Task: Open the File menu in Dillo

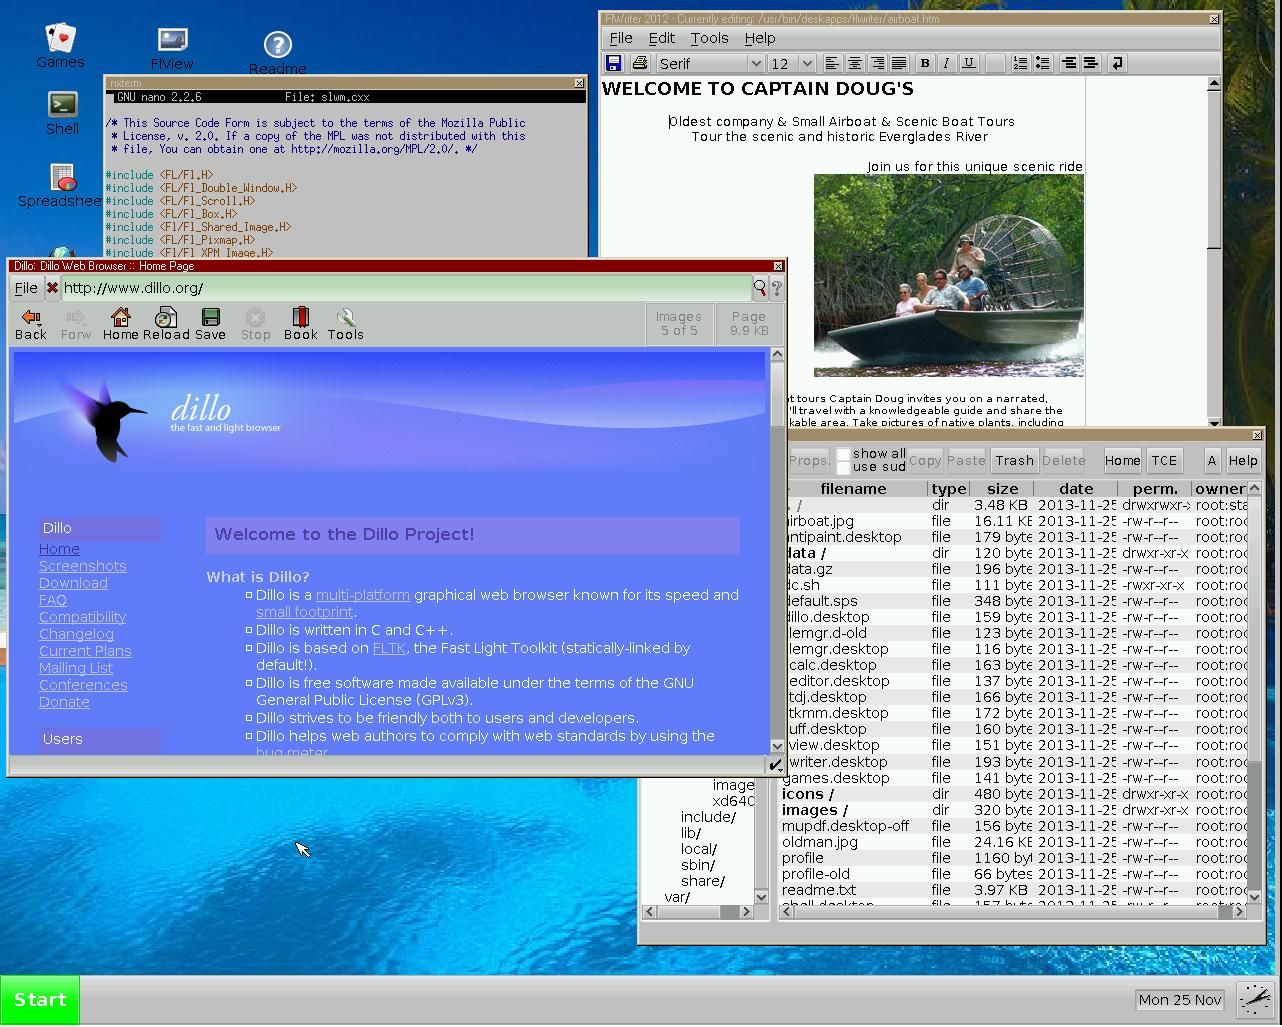Action: point(25,288)
